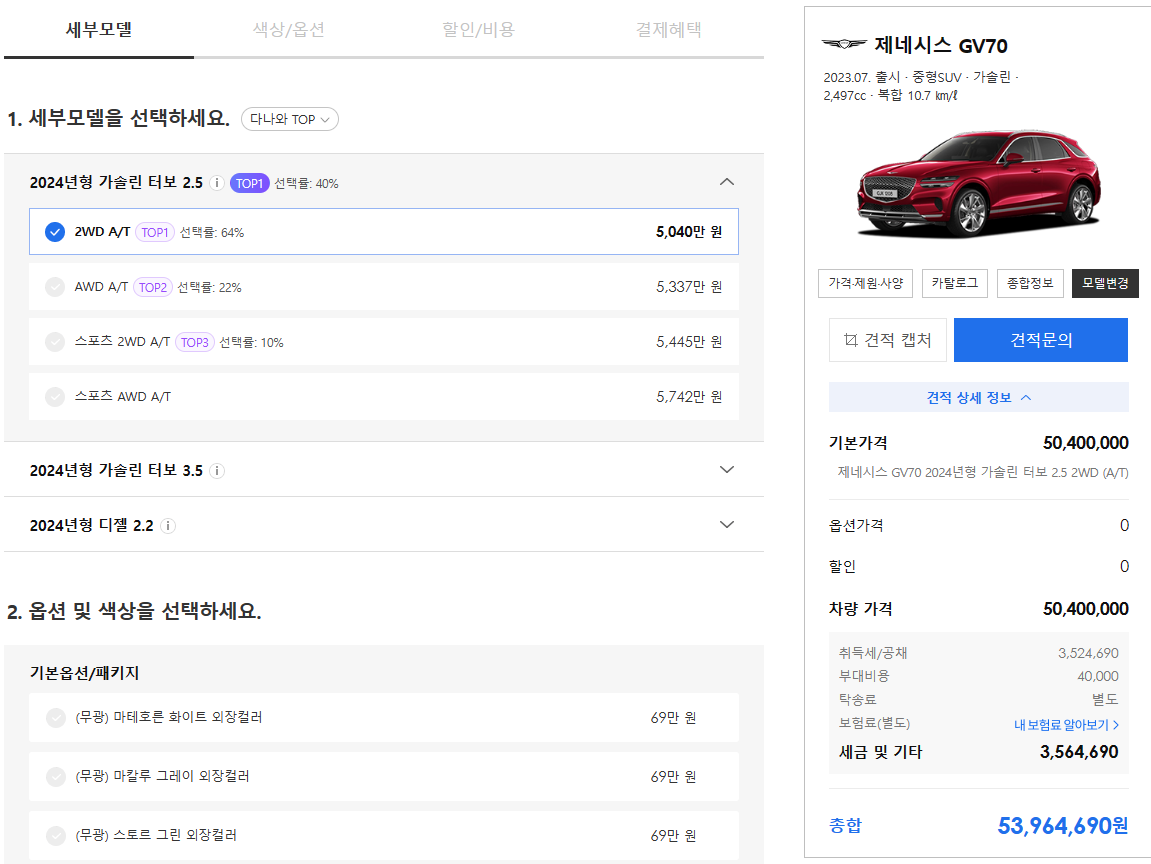The image size is (1151, 864).
Task: Click the info icon beside 디젤 2.2
Action: tap(168, 526)
